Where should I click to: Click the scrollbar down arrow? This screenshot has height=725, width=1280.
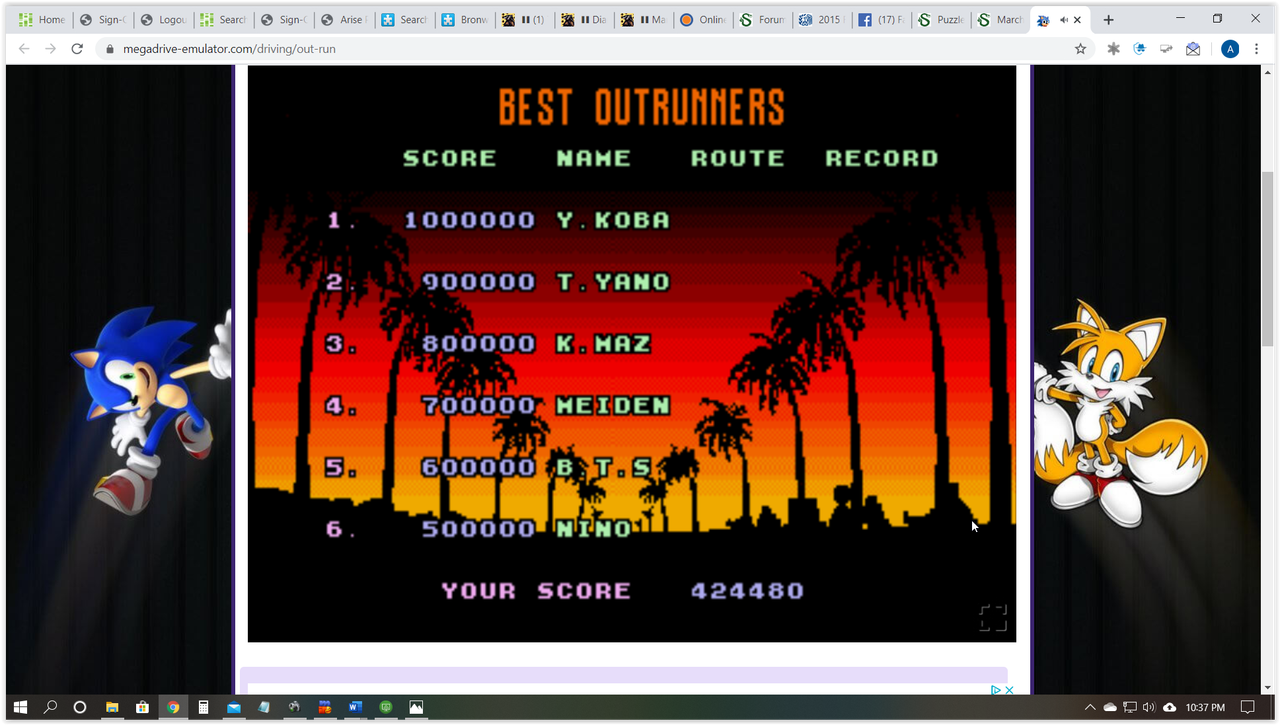(1267, 687)
